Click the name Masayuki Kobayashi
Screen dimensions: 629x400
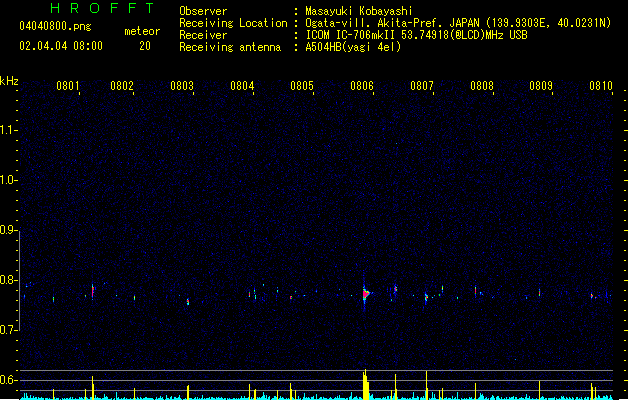359,11
